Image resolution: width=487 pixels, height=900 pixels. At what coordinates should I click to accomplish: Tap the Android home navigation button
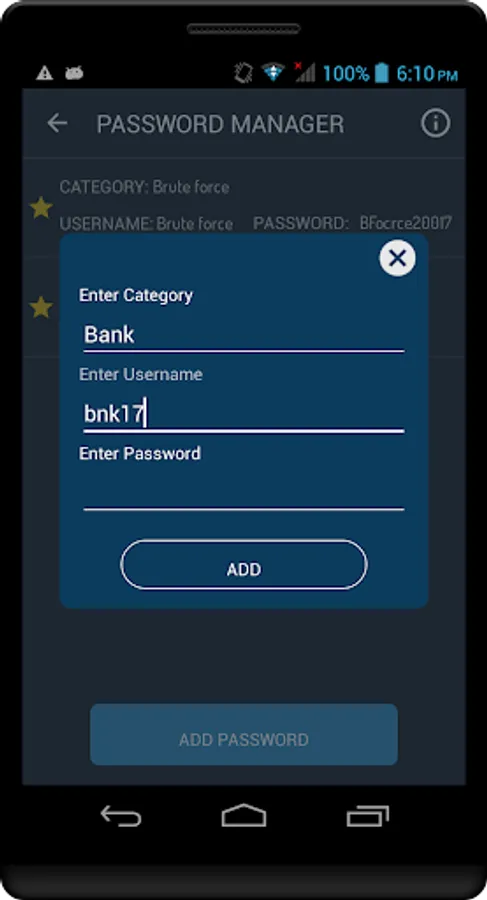pyautogui.click(x=244, y=815)
